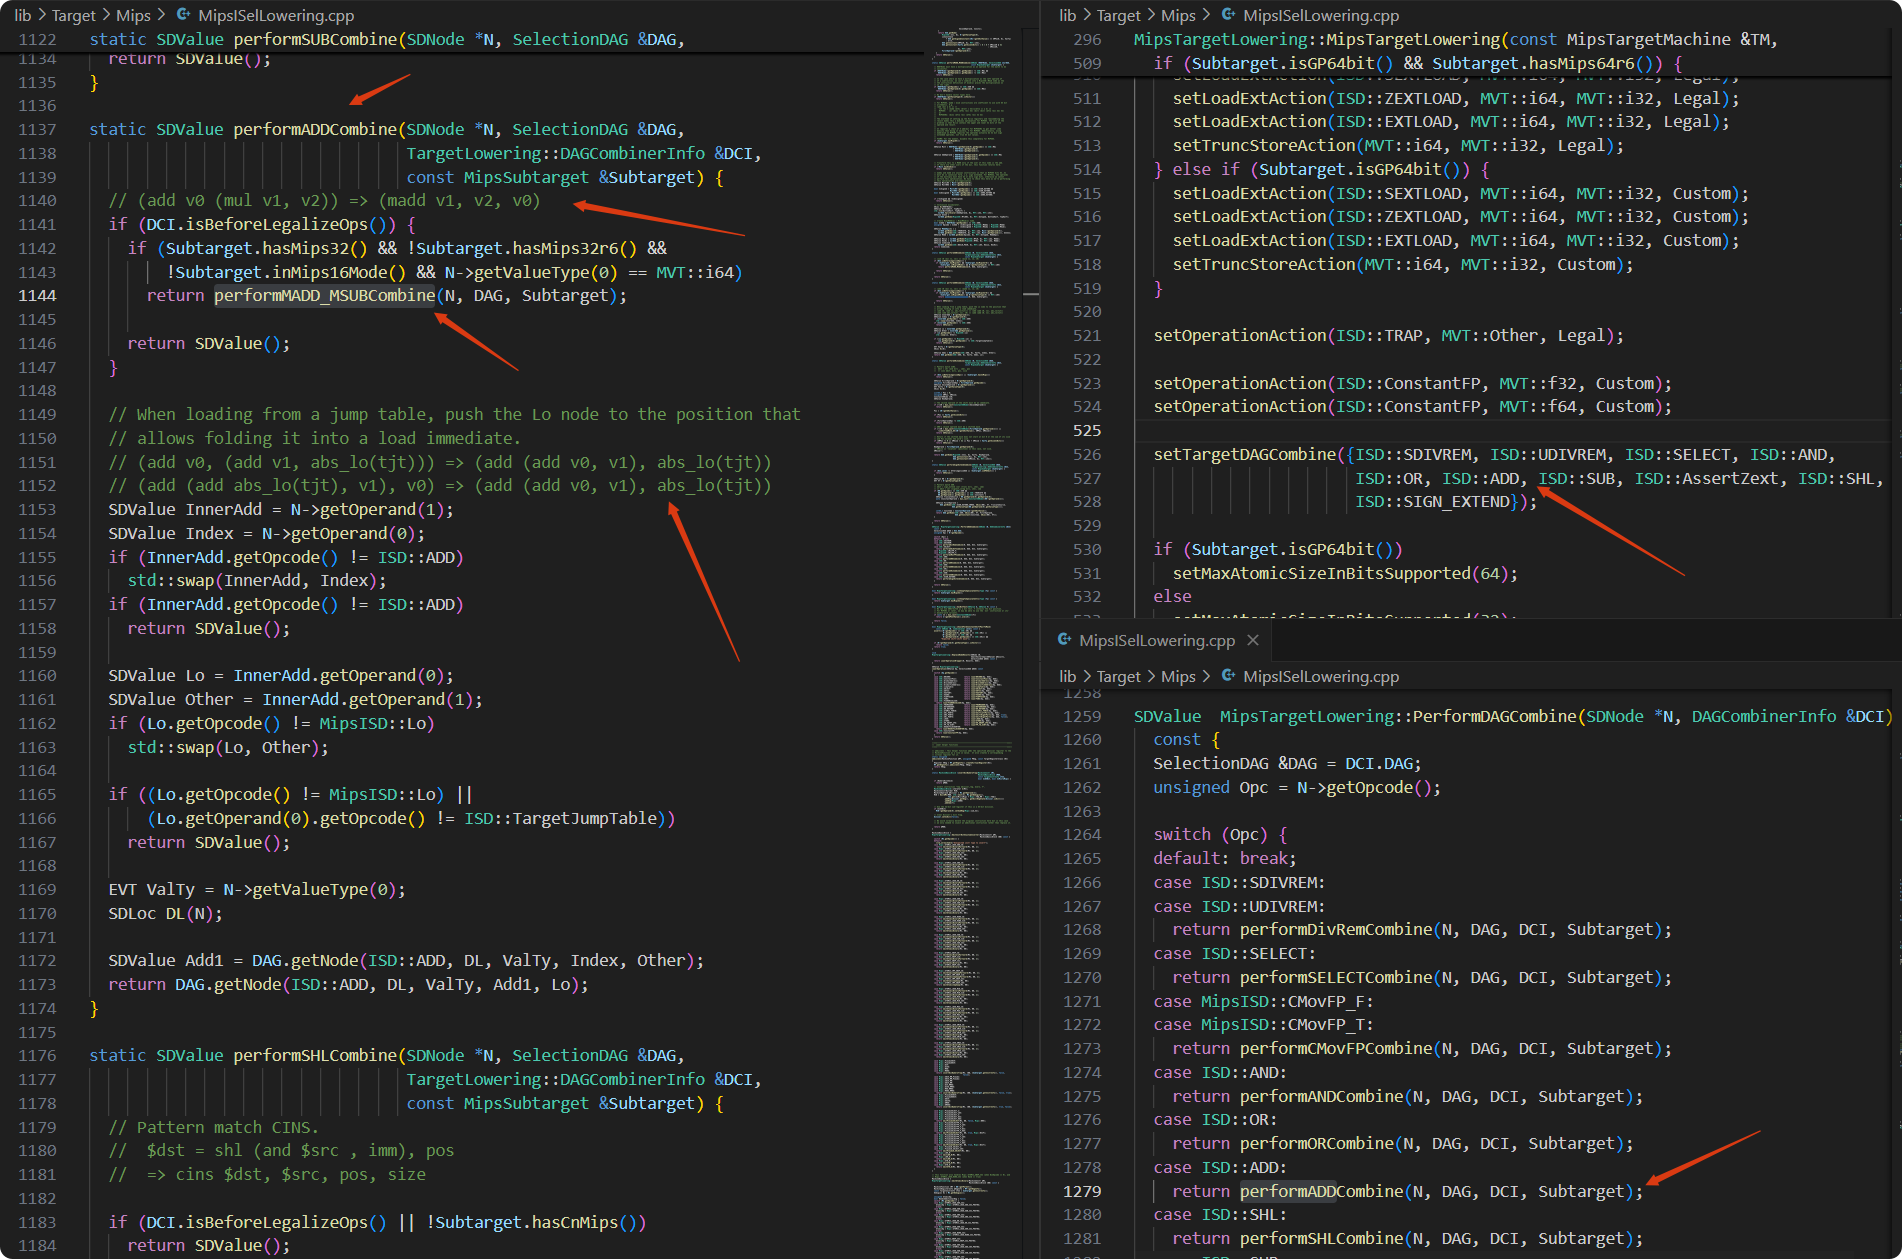Viewport: 1902px width, 1259px height.
Task: Close the MipsISelLowering.cpp tab in bottom-right pane
Action: [1253, 640]
